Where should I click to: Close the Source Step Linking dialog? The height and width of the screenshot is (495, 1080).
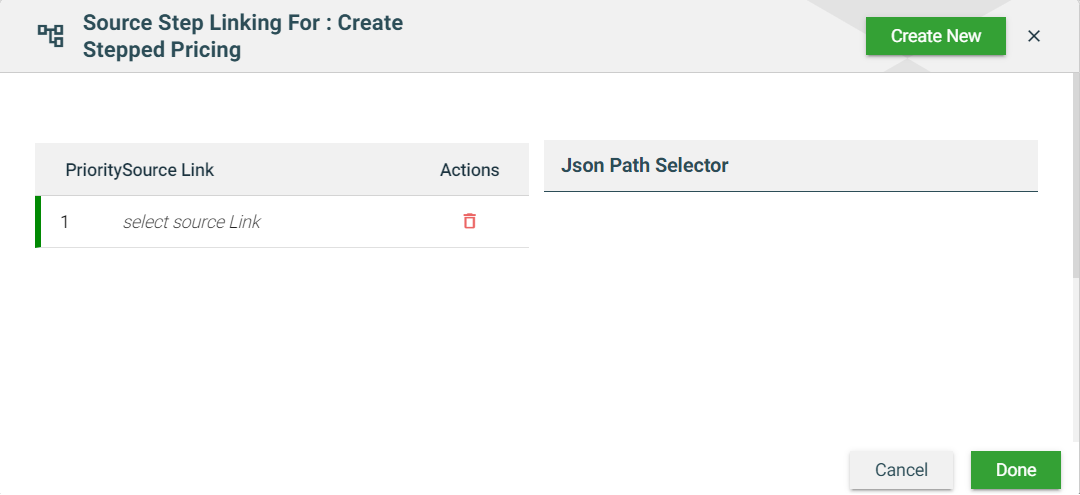click(1034, 36)
